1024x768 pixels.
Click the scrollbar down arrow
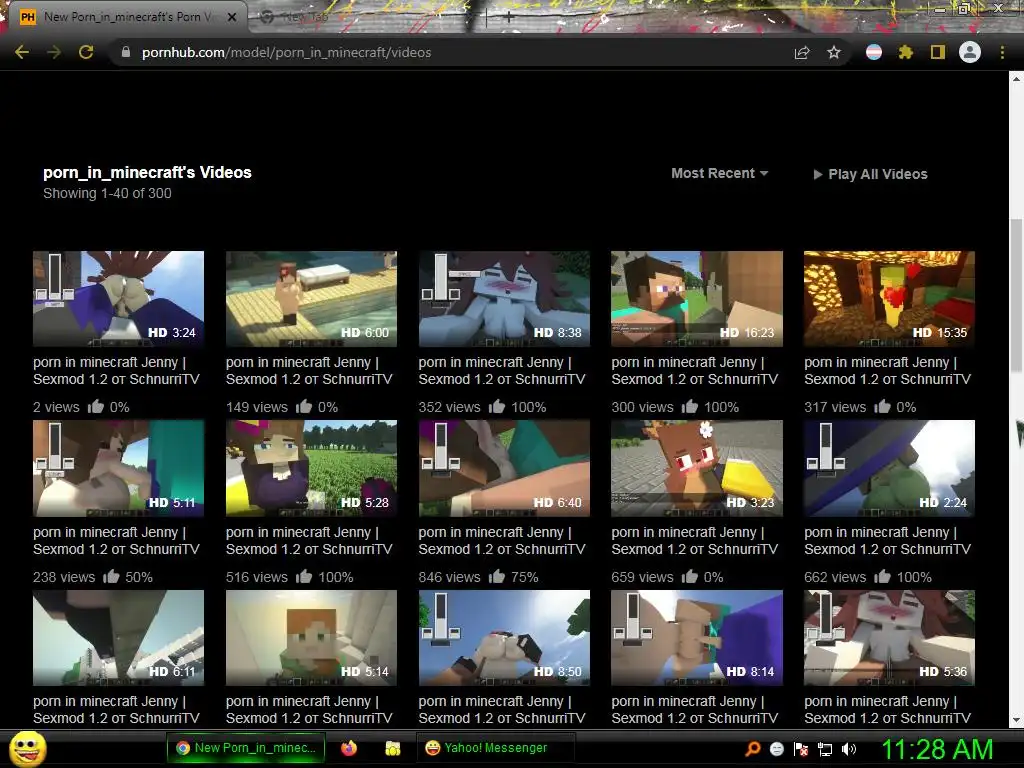[1016, 720]
